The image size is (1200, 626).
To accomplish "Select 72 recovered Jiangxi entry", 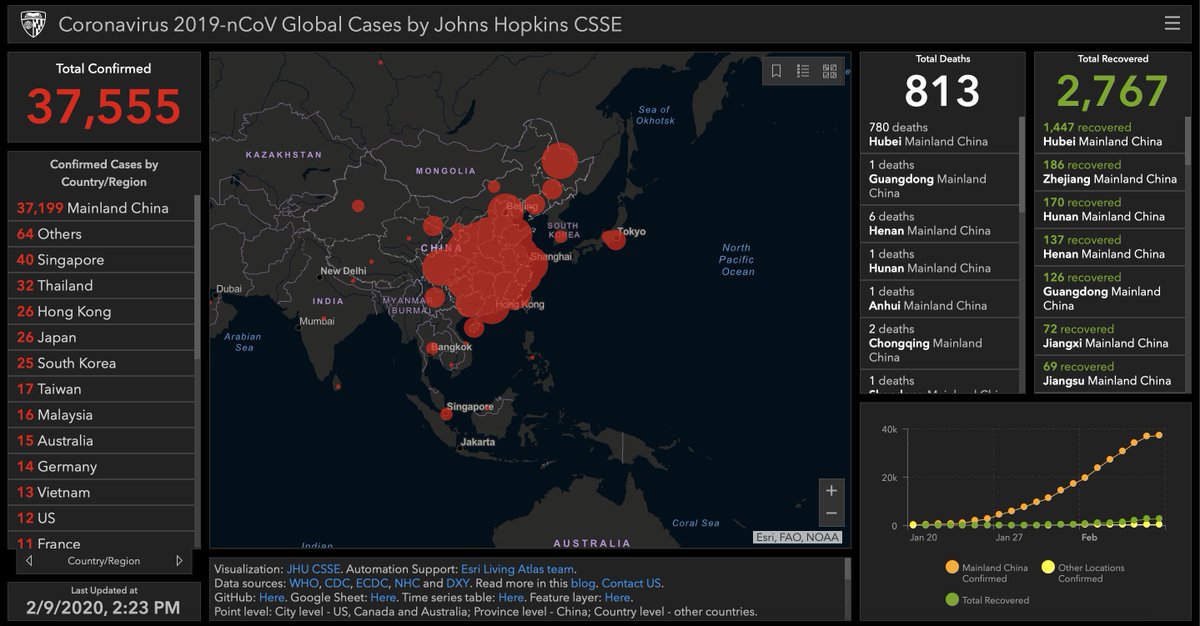I will coord(1109,337).
